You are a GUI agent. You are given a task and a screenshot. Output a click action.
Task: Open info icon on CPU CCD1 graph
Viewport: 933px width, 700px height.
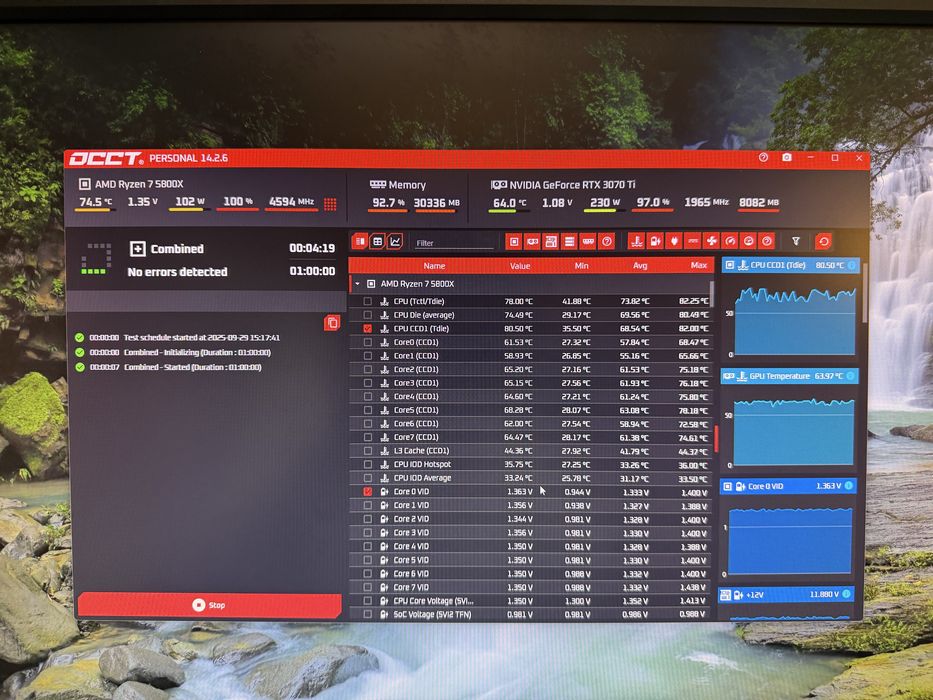pyautogui.click(x=851, y=265)
